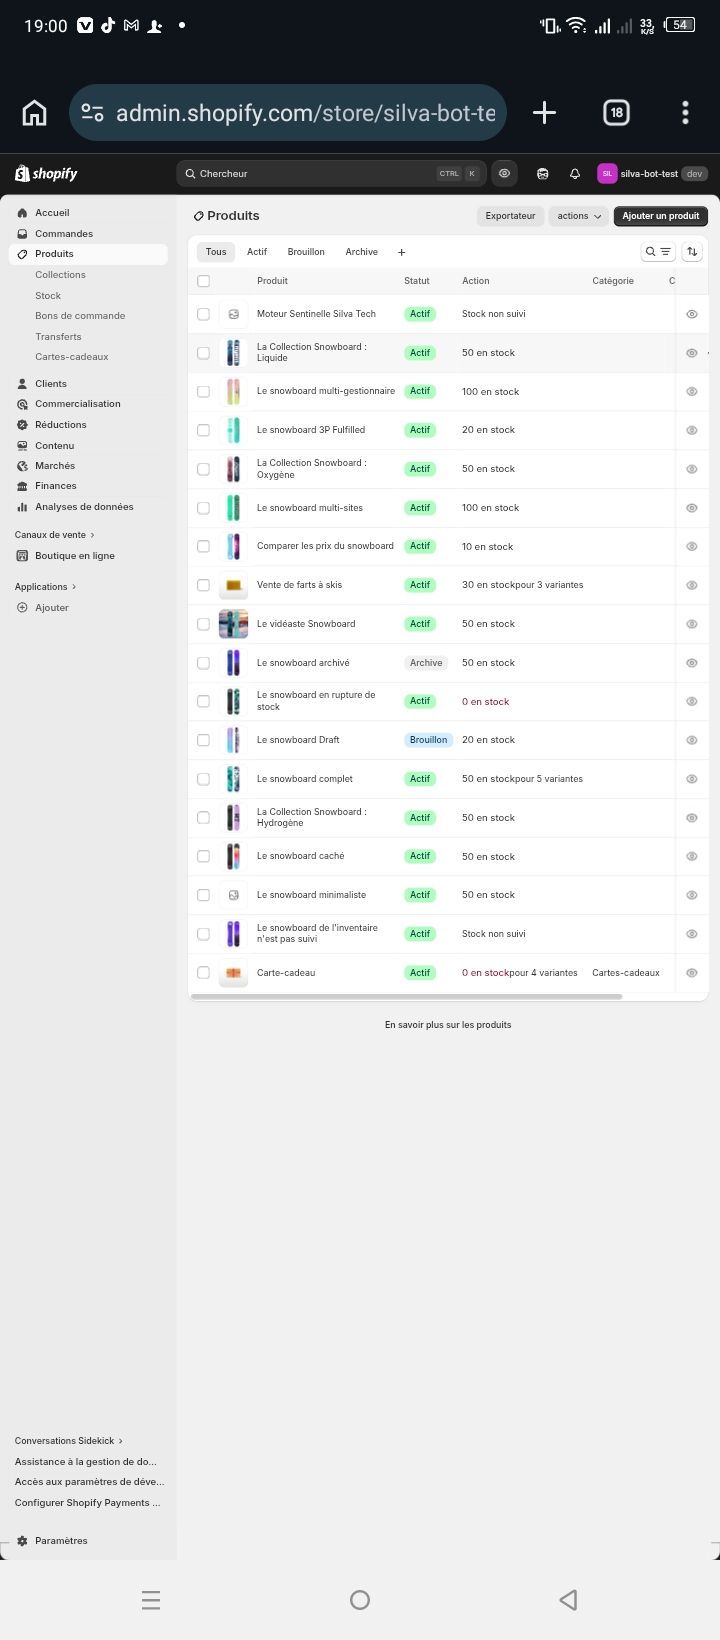Image resolution: width=720 pixels, height=1640 pixels.
Task: Preview Le snowboard Draft with eye icon
Action: (x=691, y=740)
